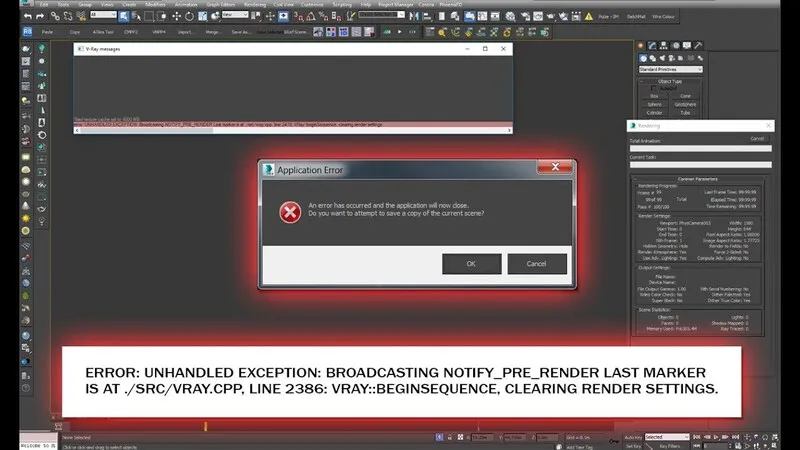This screenshot has height=450, width=800.
Task: Open the Named Selection Sets dropdown
Action: (x=382, y=15)
